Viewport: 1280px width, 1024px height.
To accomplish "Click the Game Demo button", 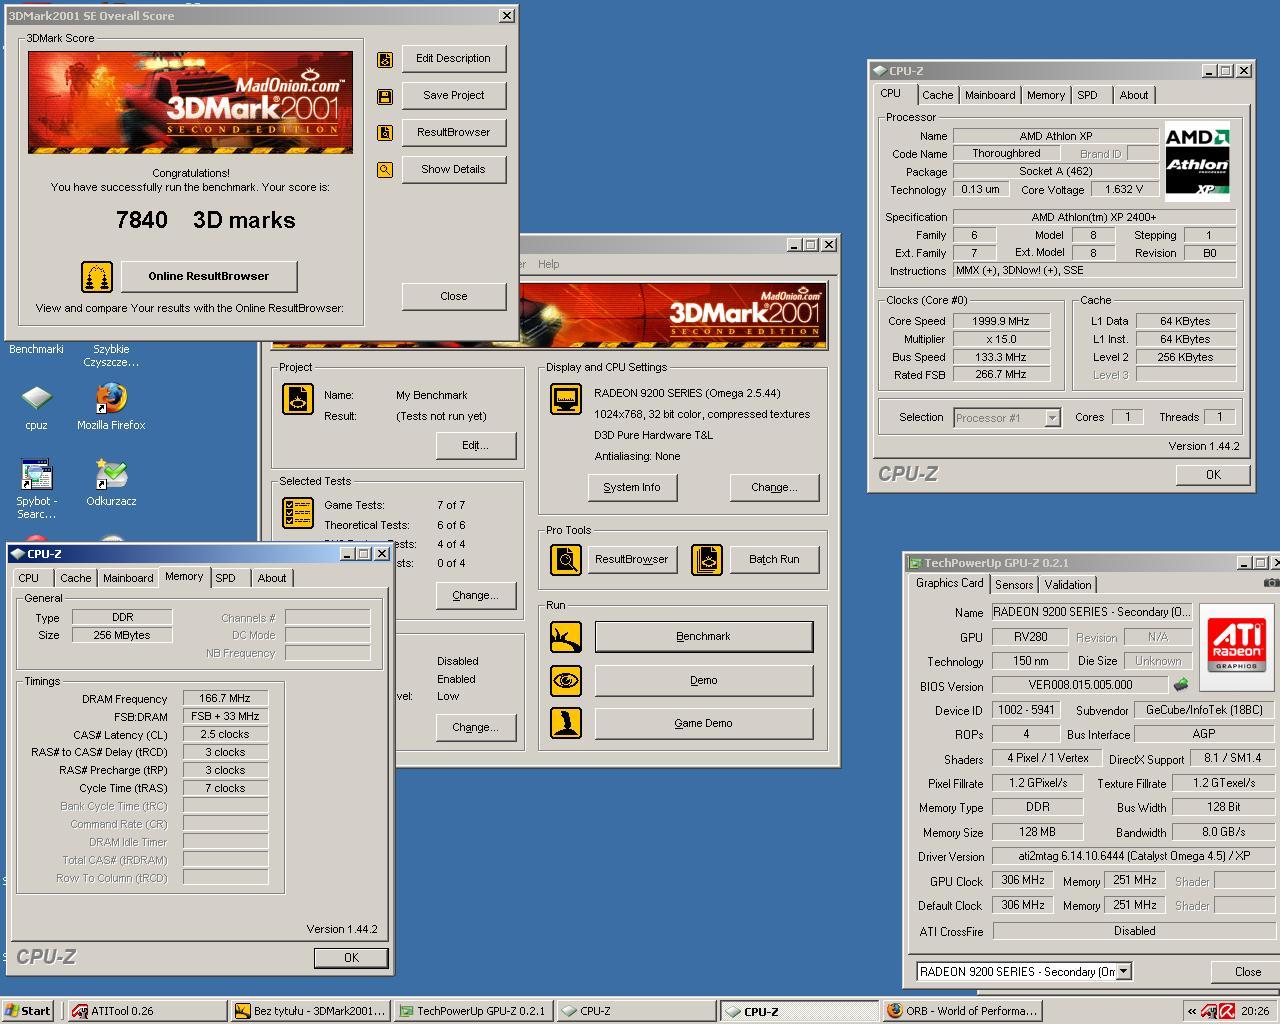I will (x=703, y=723).
